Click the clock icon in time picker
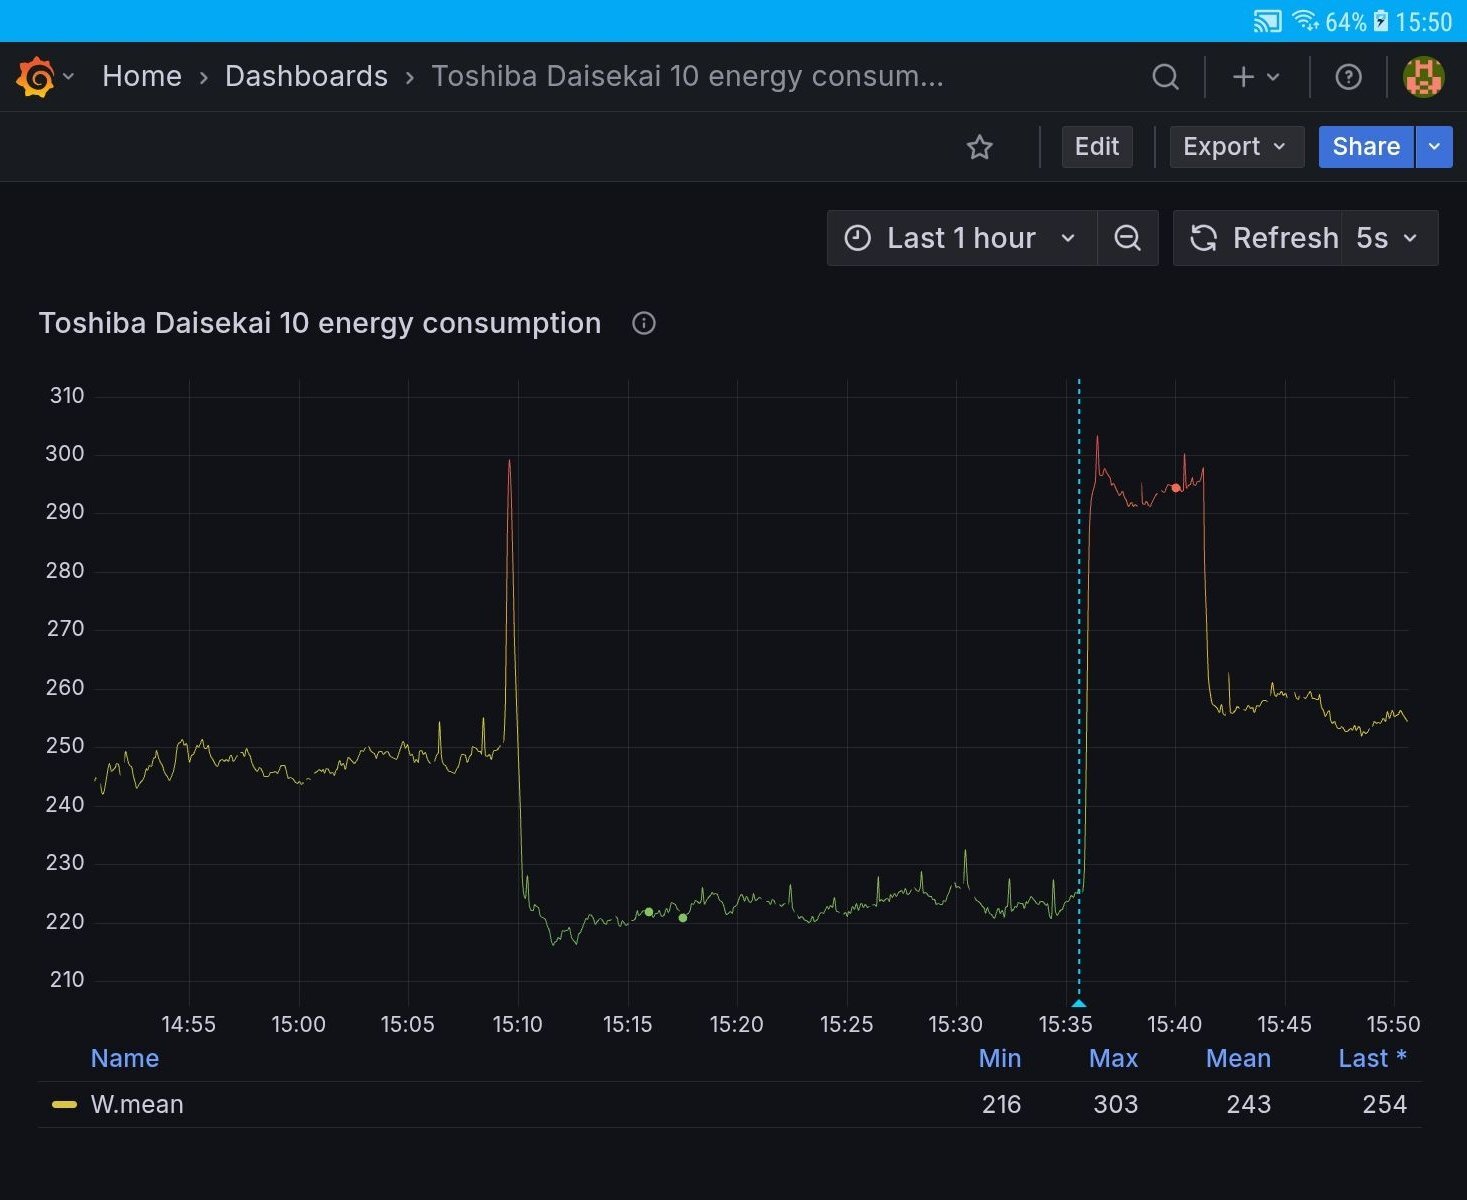 857,238
